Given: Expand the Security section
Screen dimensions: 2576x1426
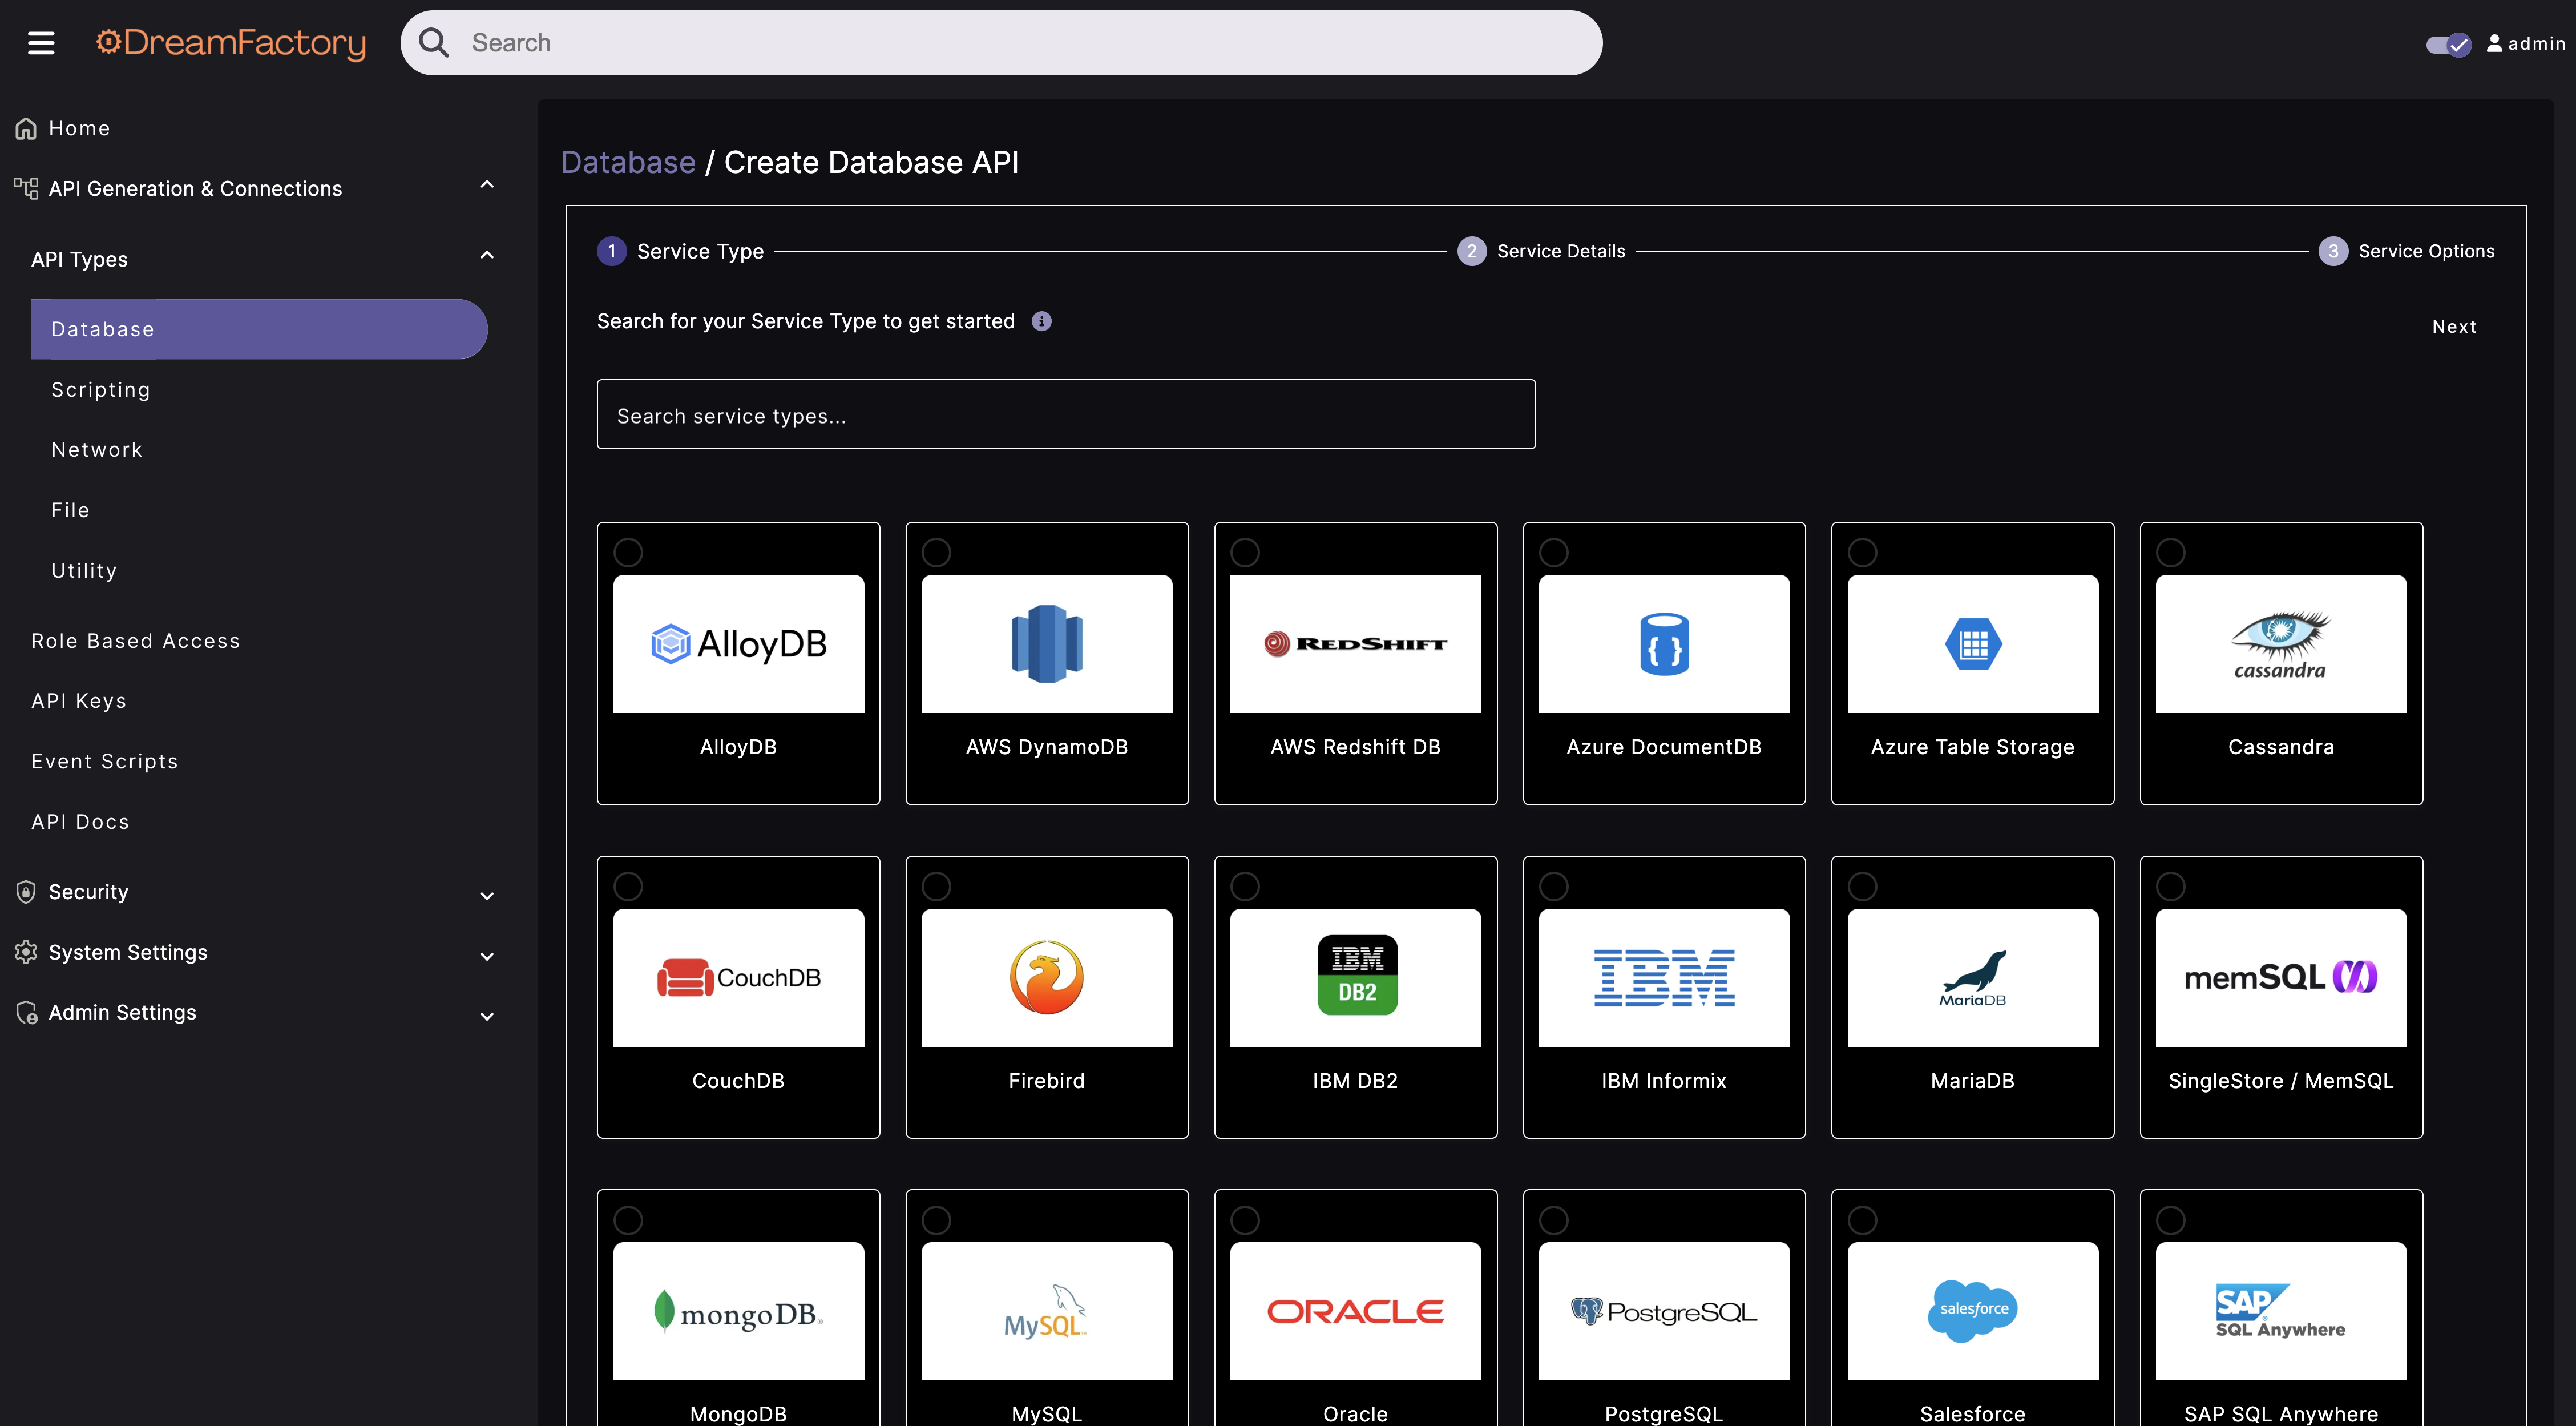Looking at the screenshot, I should (487, 895).
